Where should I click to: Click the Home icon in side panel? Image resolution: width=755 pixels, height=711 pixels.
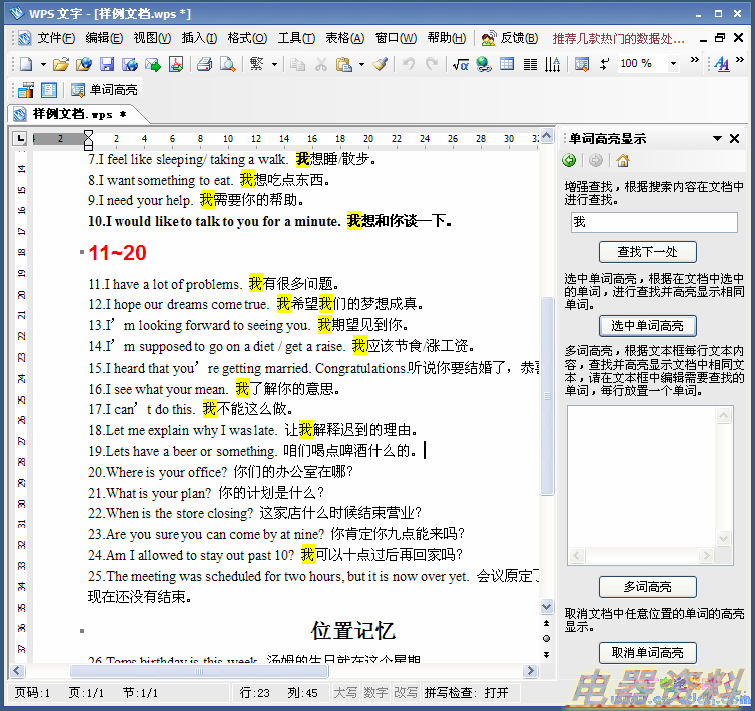click(623, 160)
